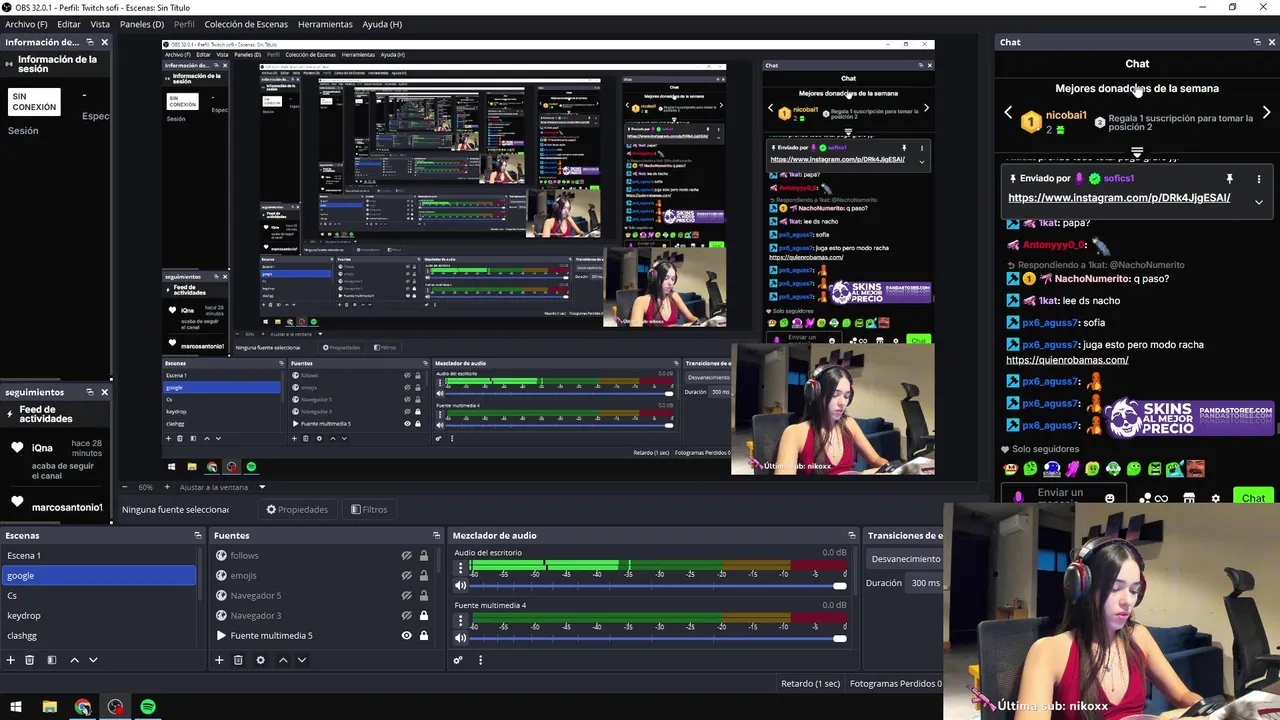Open the Vista menu
Screen dimensions: 1280x720
tap(100, 24)
